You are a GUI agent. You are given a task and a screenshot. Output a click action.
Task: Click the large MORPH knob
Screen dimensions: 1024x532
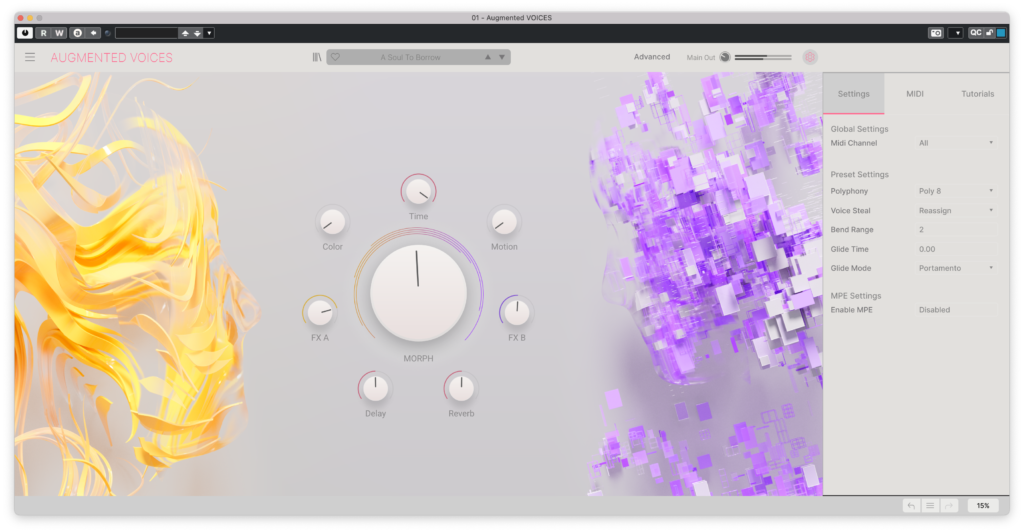coord(418,293)
